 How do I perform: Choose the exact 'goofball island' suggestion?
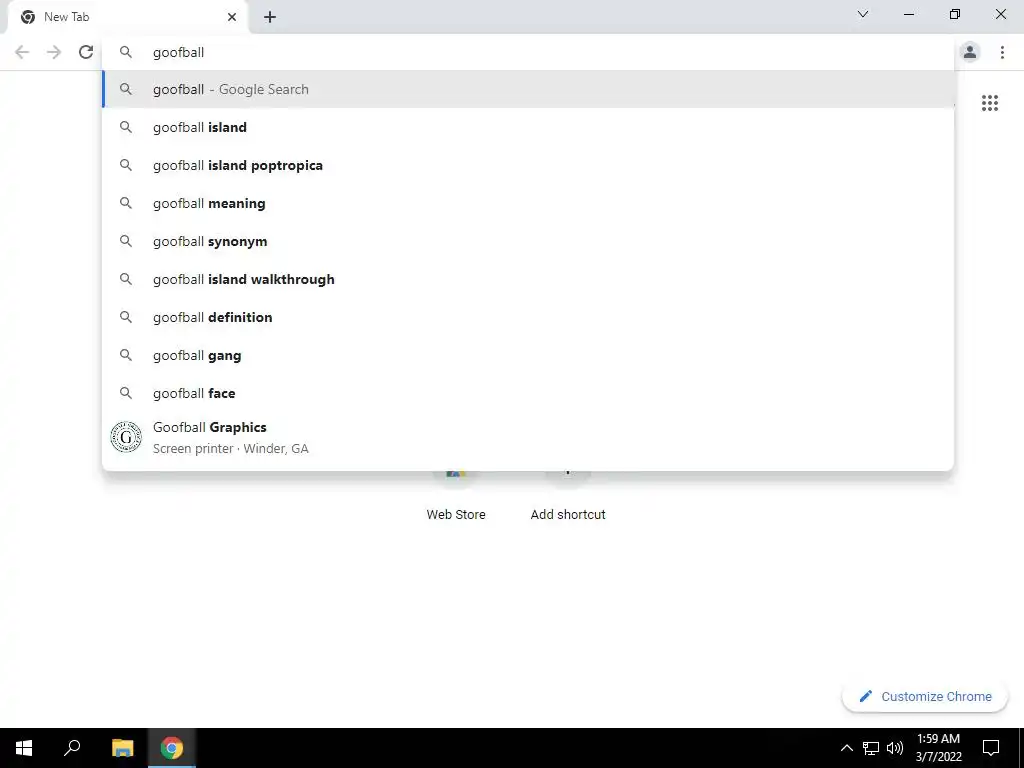point(529,127)
